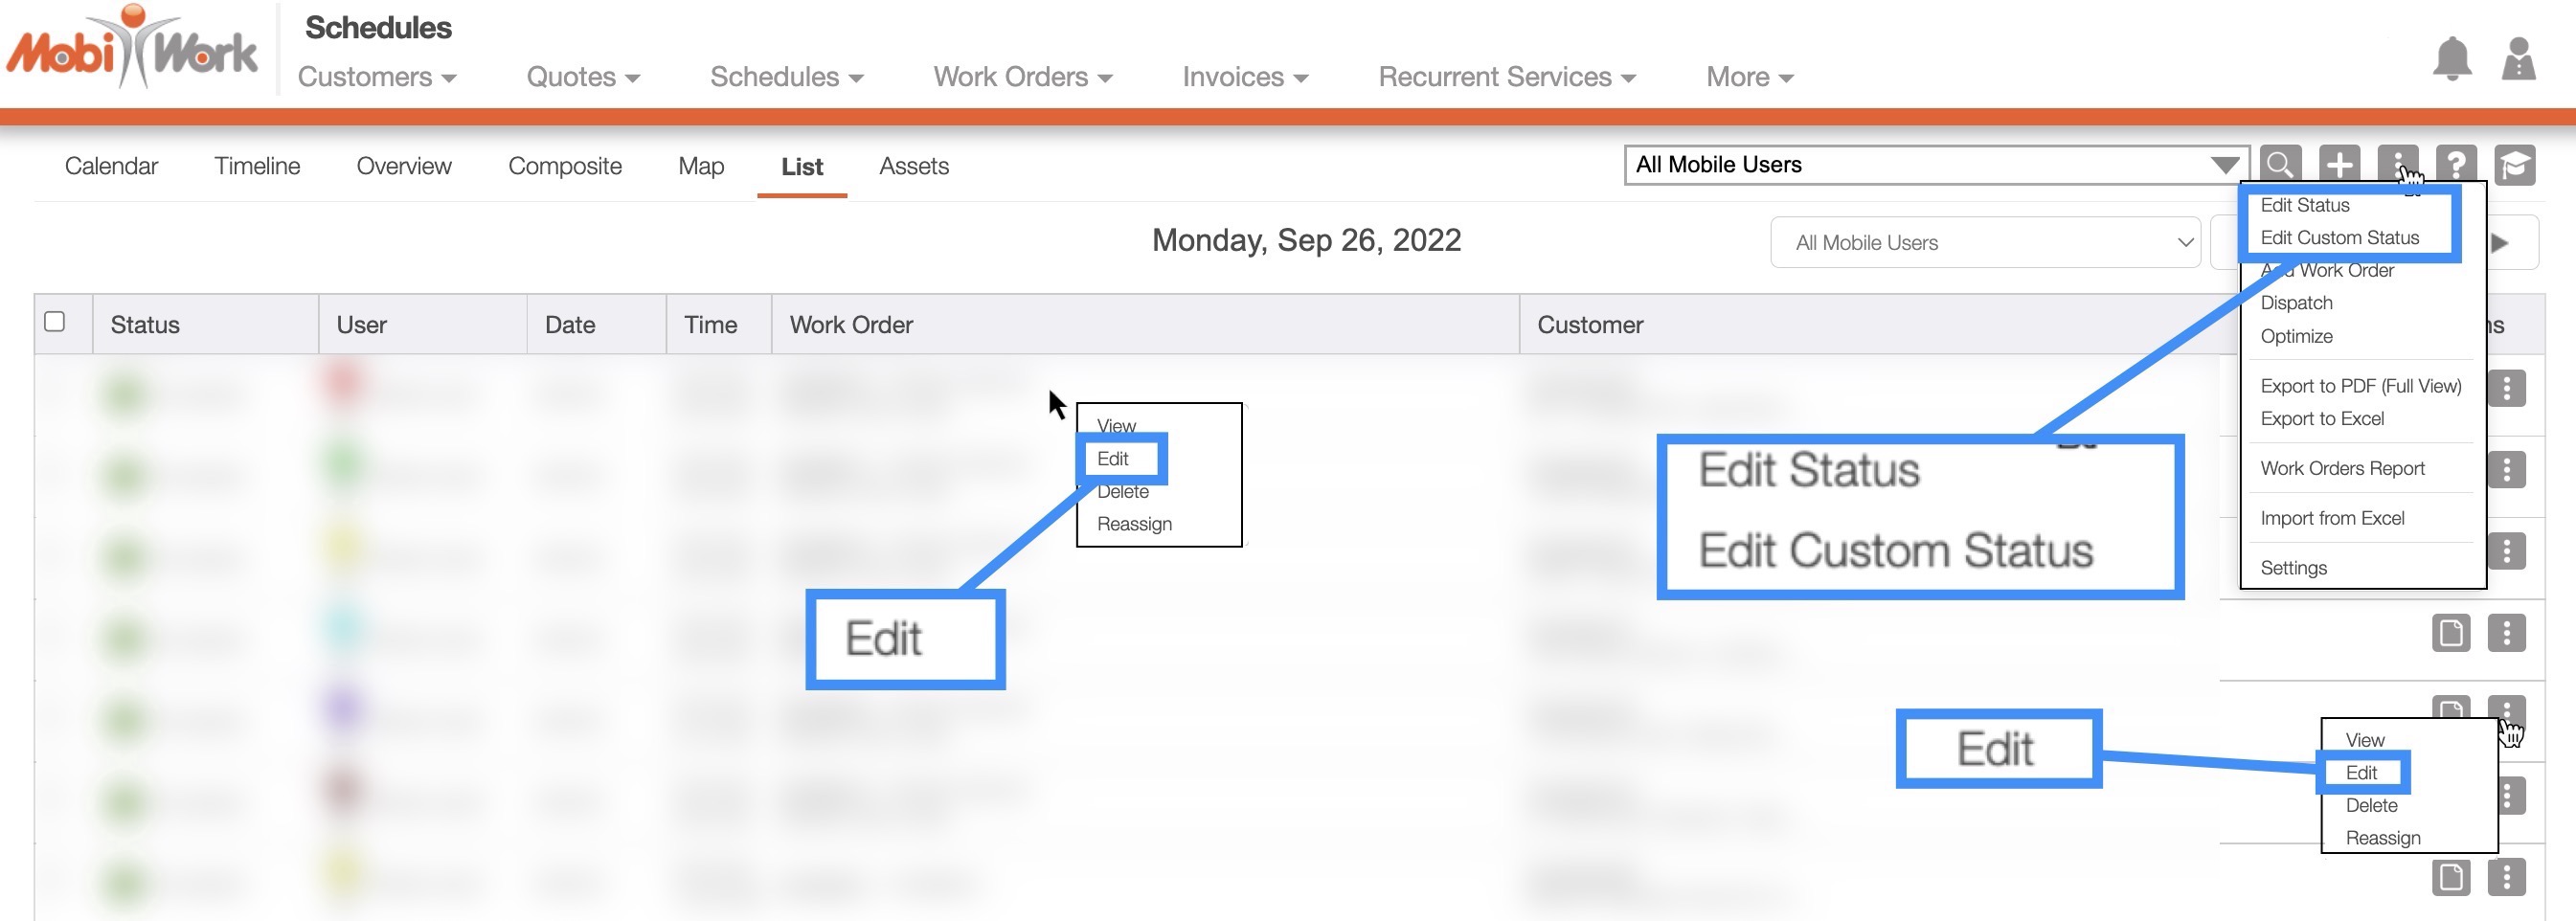The height and width of the screenshot is (921, 2576).
Task: Select Work Orders Report from the menu
Action: click(2342, 468)
